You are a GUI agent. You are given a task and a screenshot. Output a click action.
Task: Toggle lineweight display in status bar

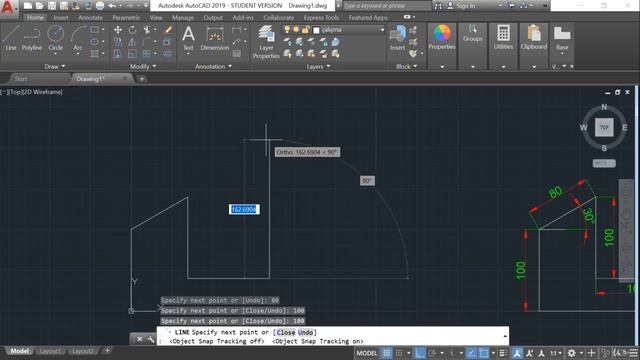tap(503, 353)
